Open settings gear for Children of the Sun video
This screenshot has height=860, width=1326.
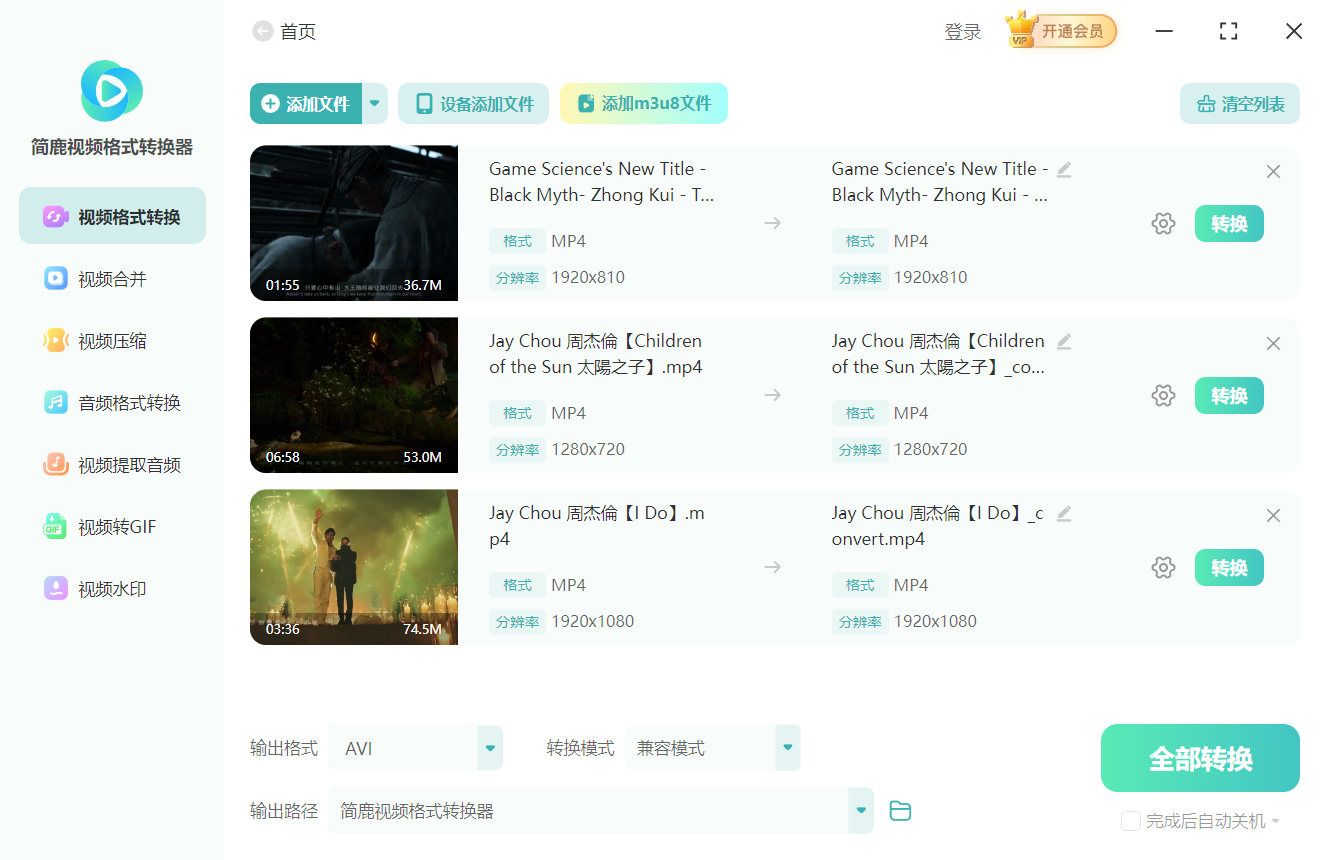tap(1163, 396)
